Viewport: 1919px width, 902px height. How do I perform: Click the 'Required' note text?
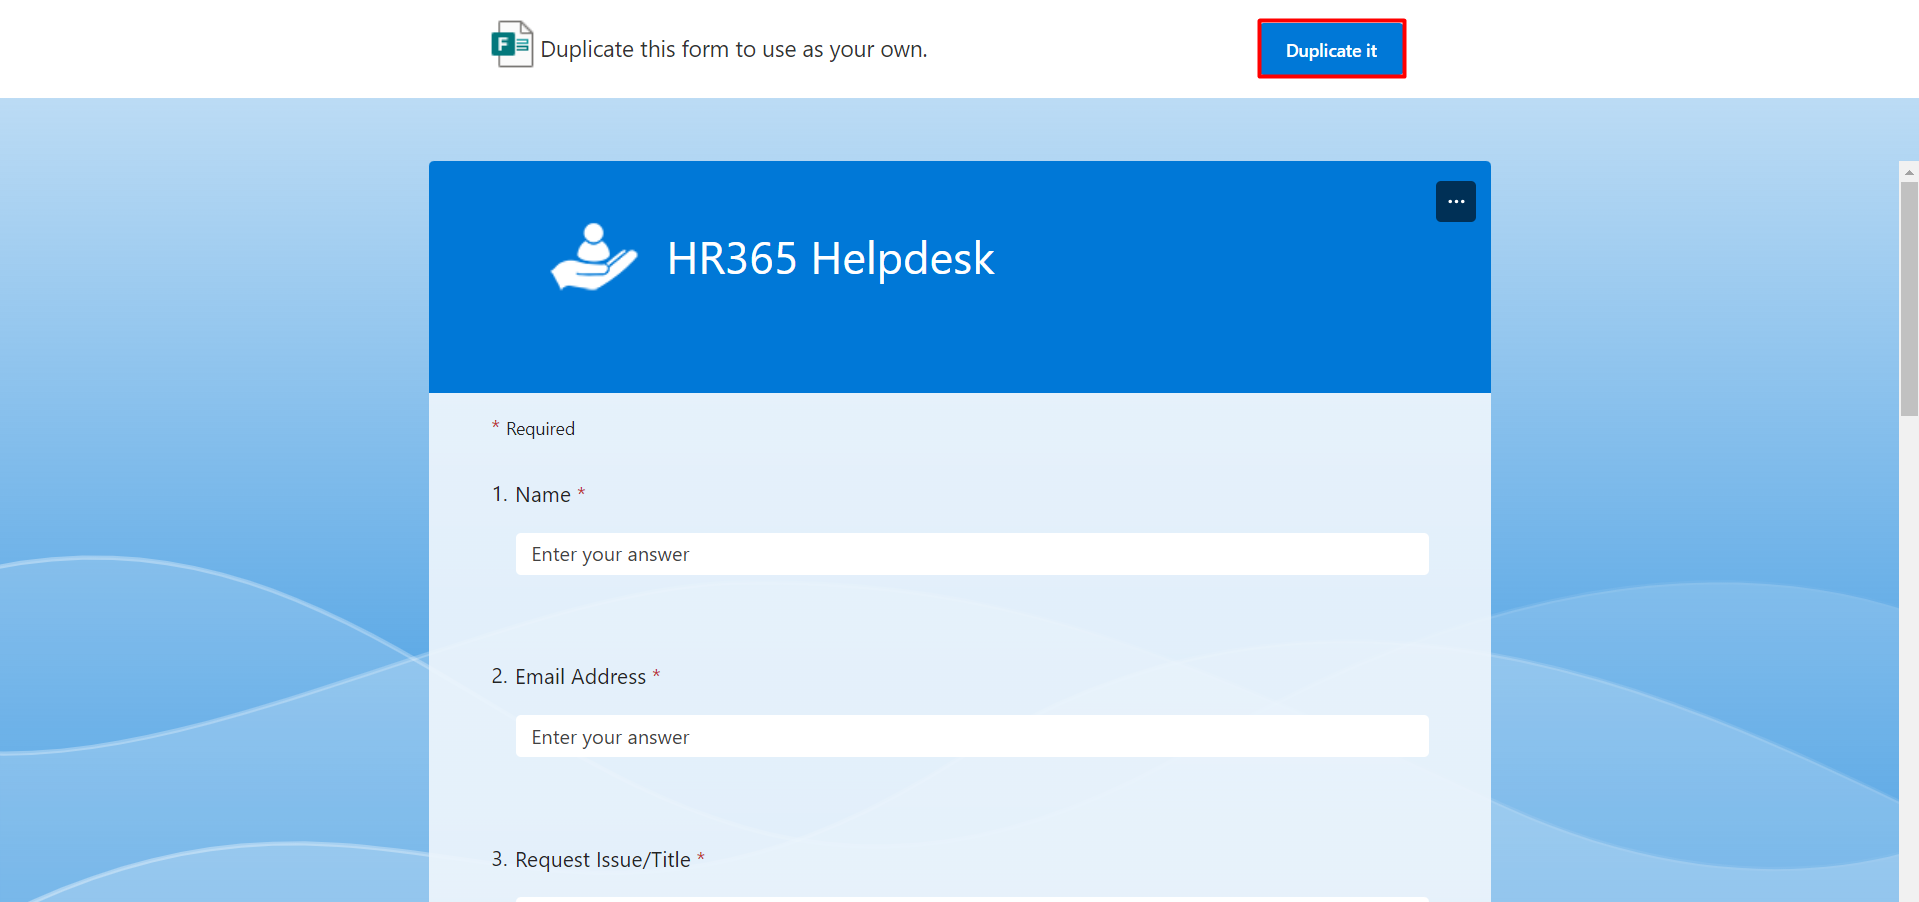[x=540, y=429]
